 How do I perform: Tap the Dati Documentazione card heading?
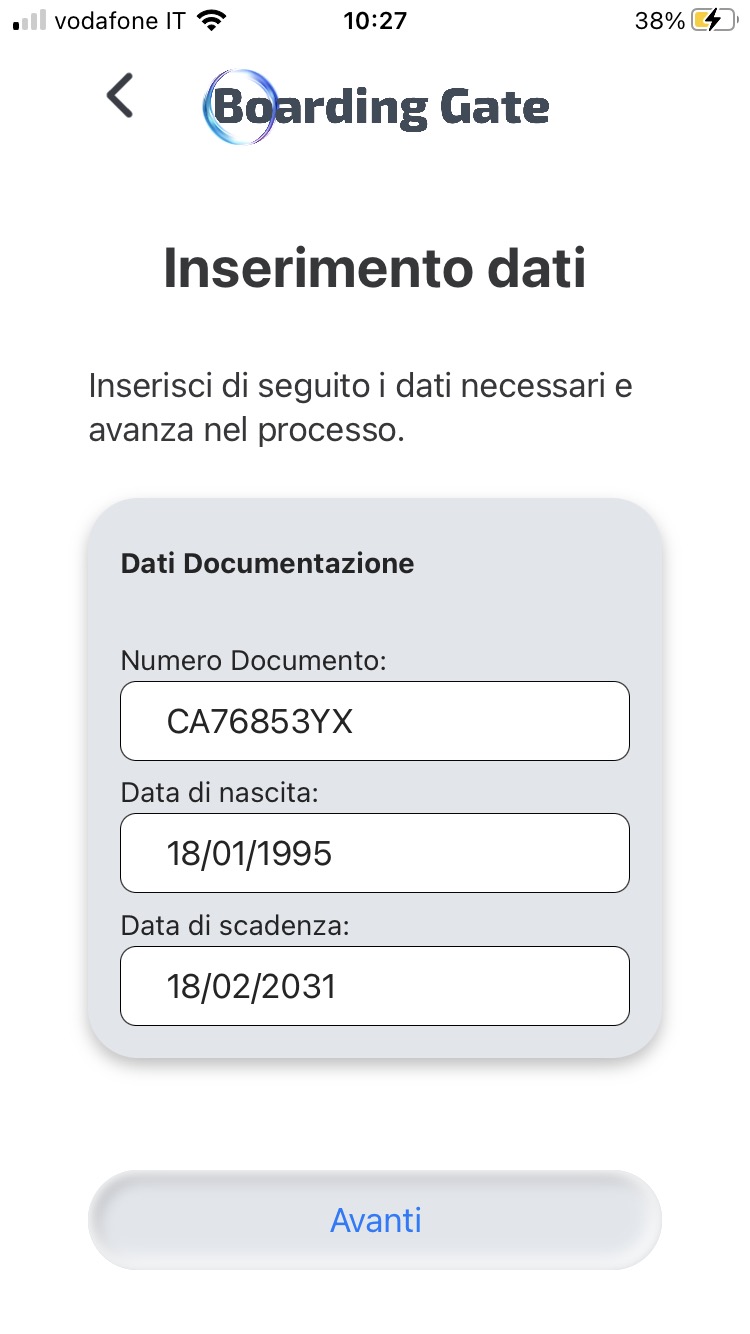267,563
